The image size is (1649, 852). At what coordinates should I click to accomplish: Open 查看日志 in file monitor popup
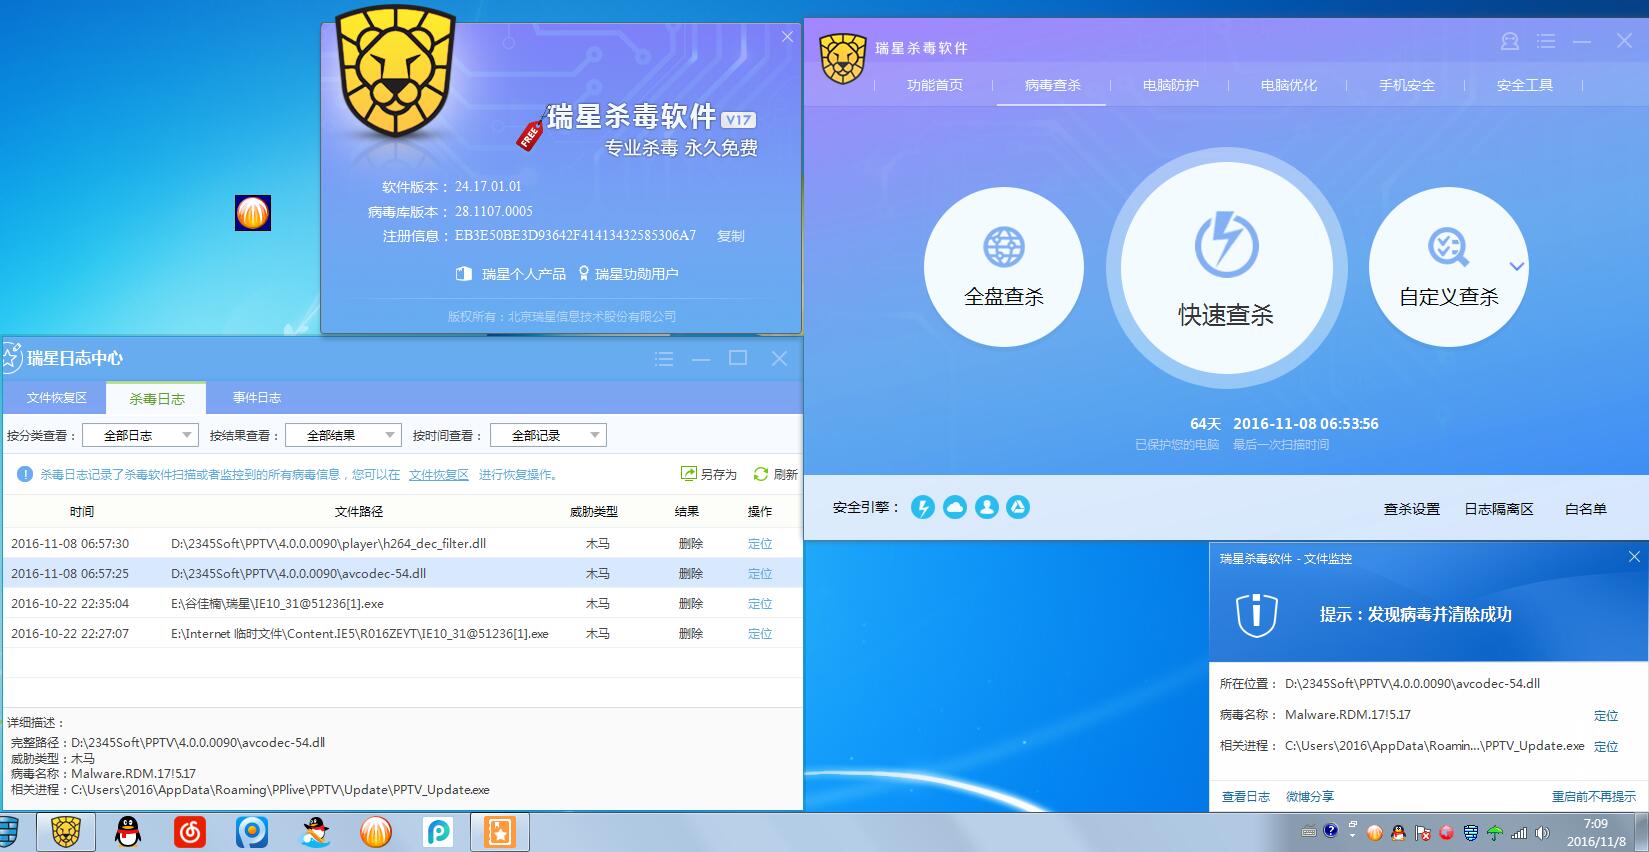pos(1246,797)
